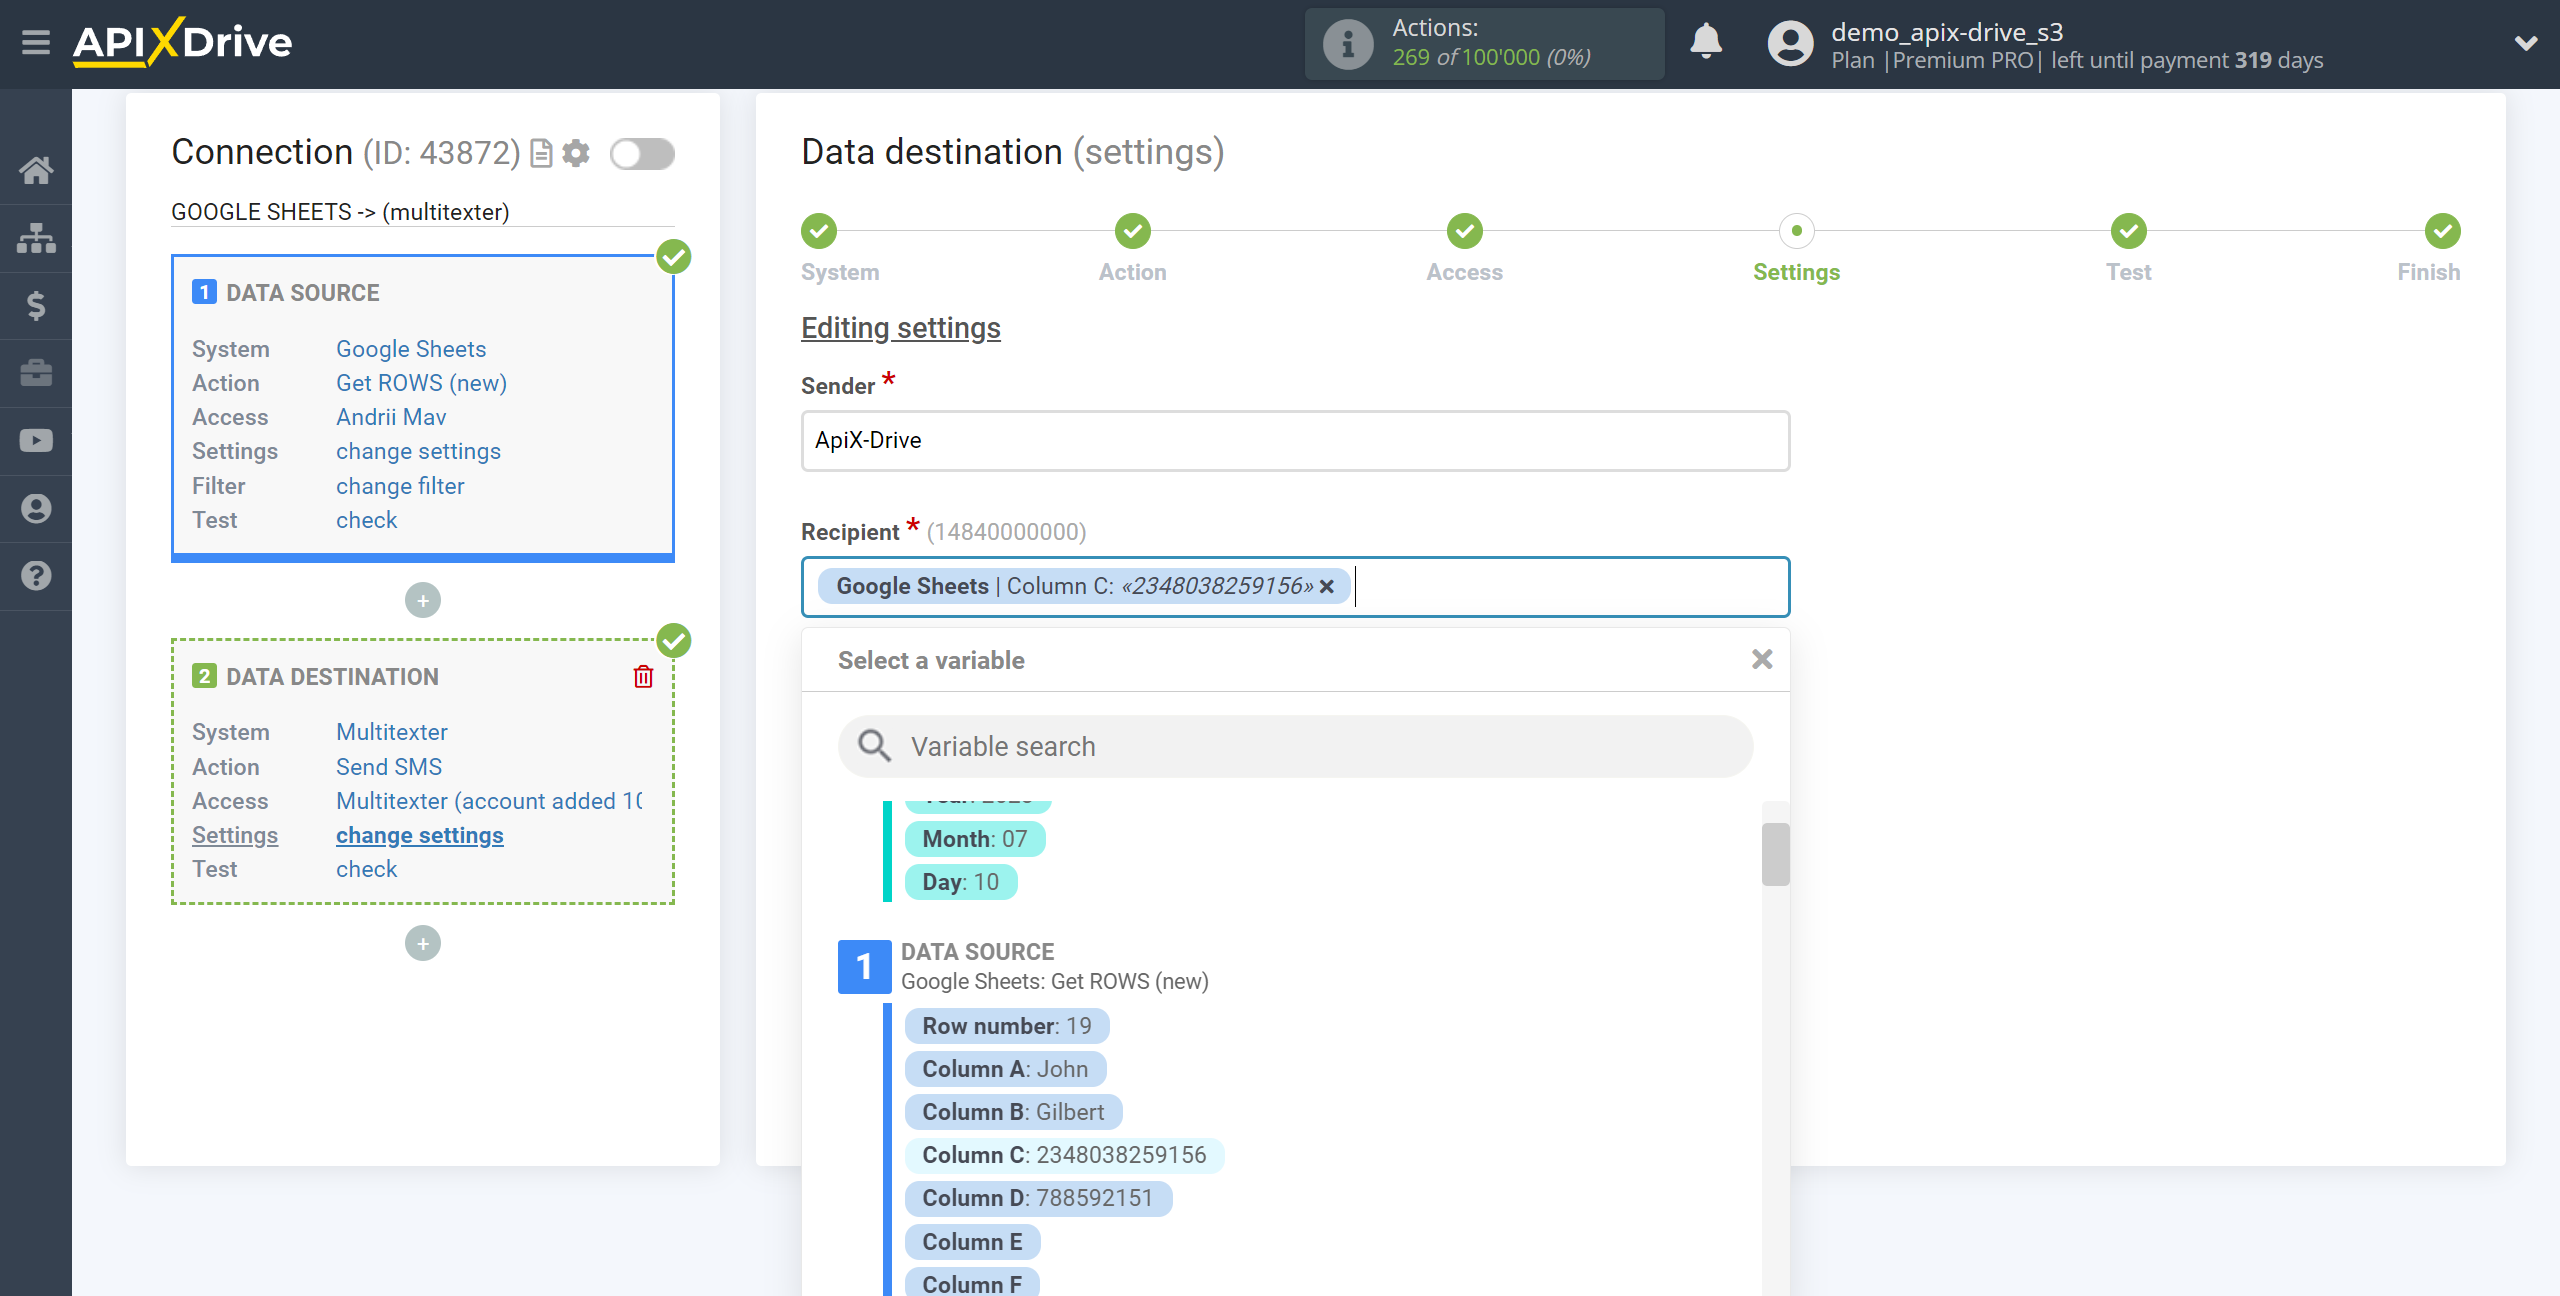
Task: Select Day: 10 variable
Action: (960, 882)
